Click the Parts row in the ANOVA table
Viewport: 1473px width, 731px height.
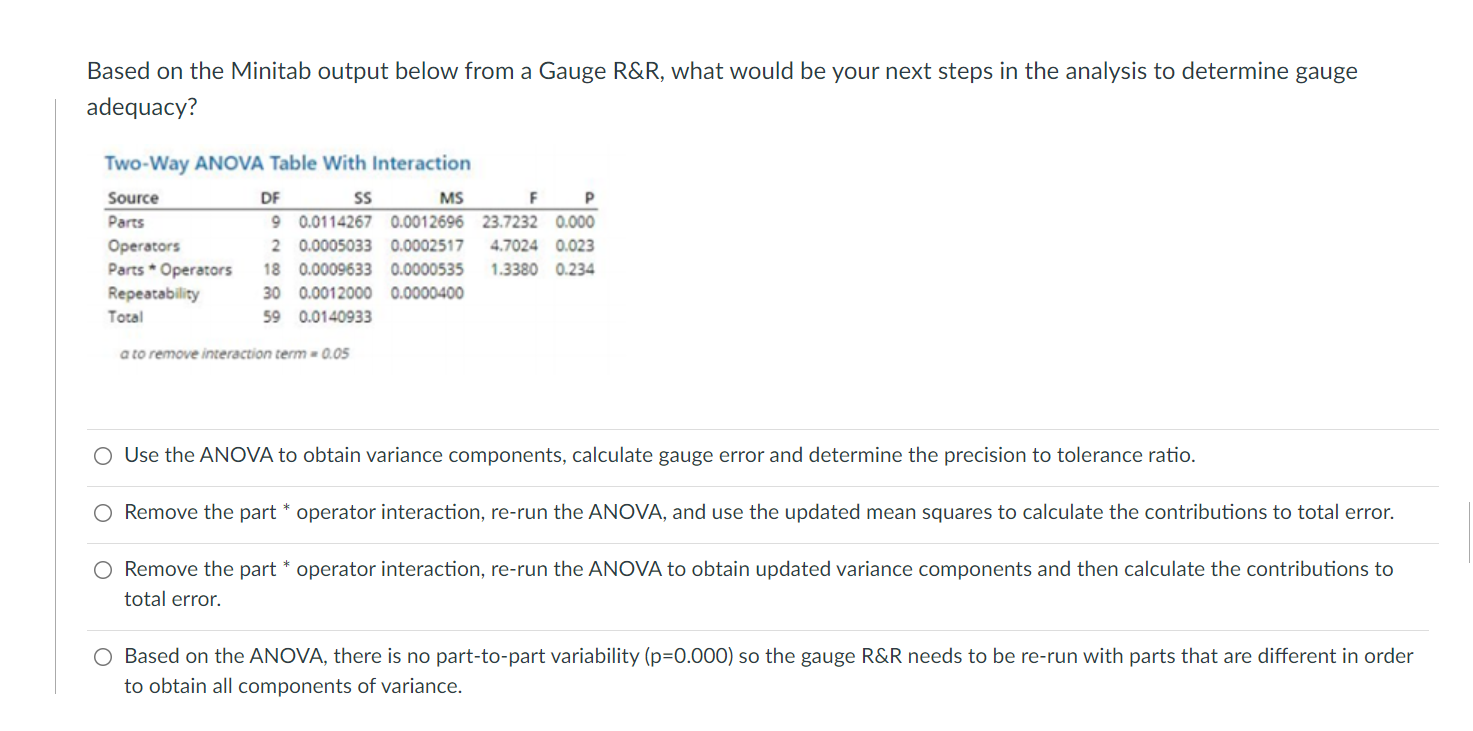tap(126, 222)
